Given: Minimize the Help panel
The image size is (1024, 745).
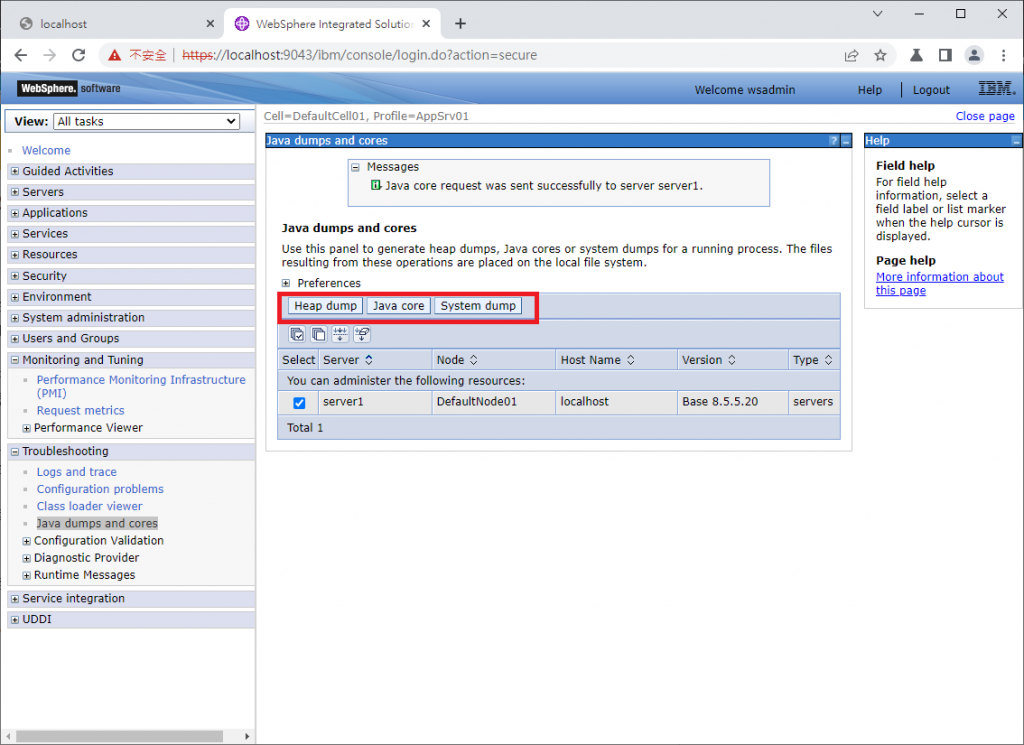Looking at the screenshot, I should coord(1016,141).
